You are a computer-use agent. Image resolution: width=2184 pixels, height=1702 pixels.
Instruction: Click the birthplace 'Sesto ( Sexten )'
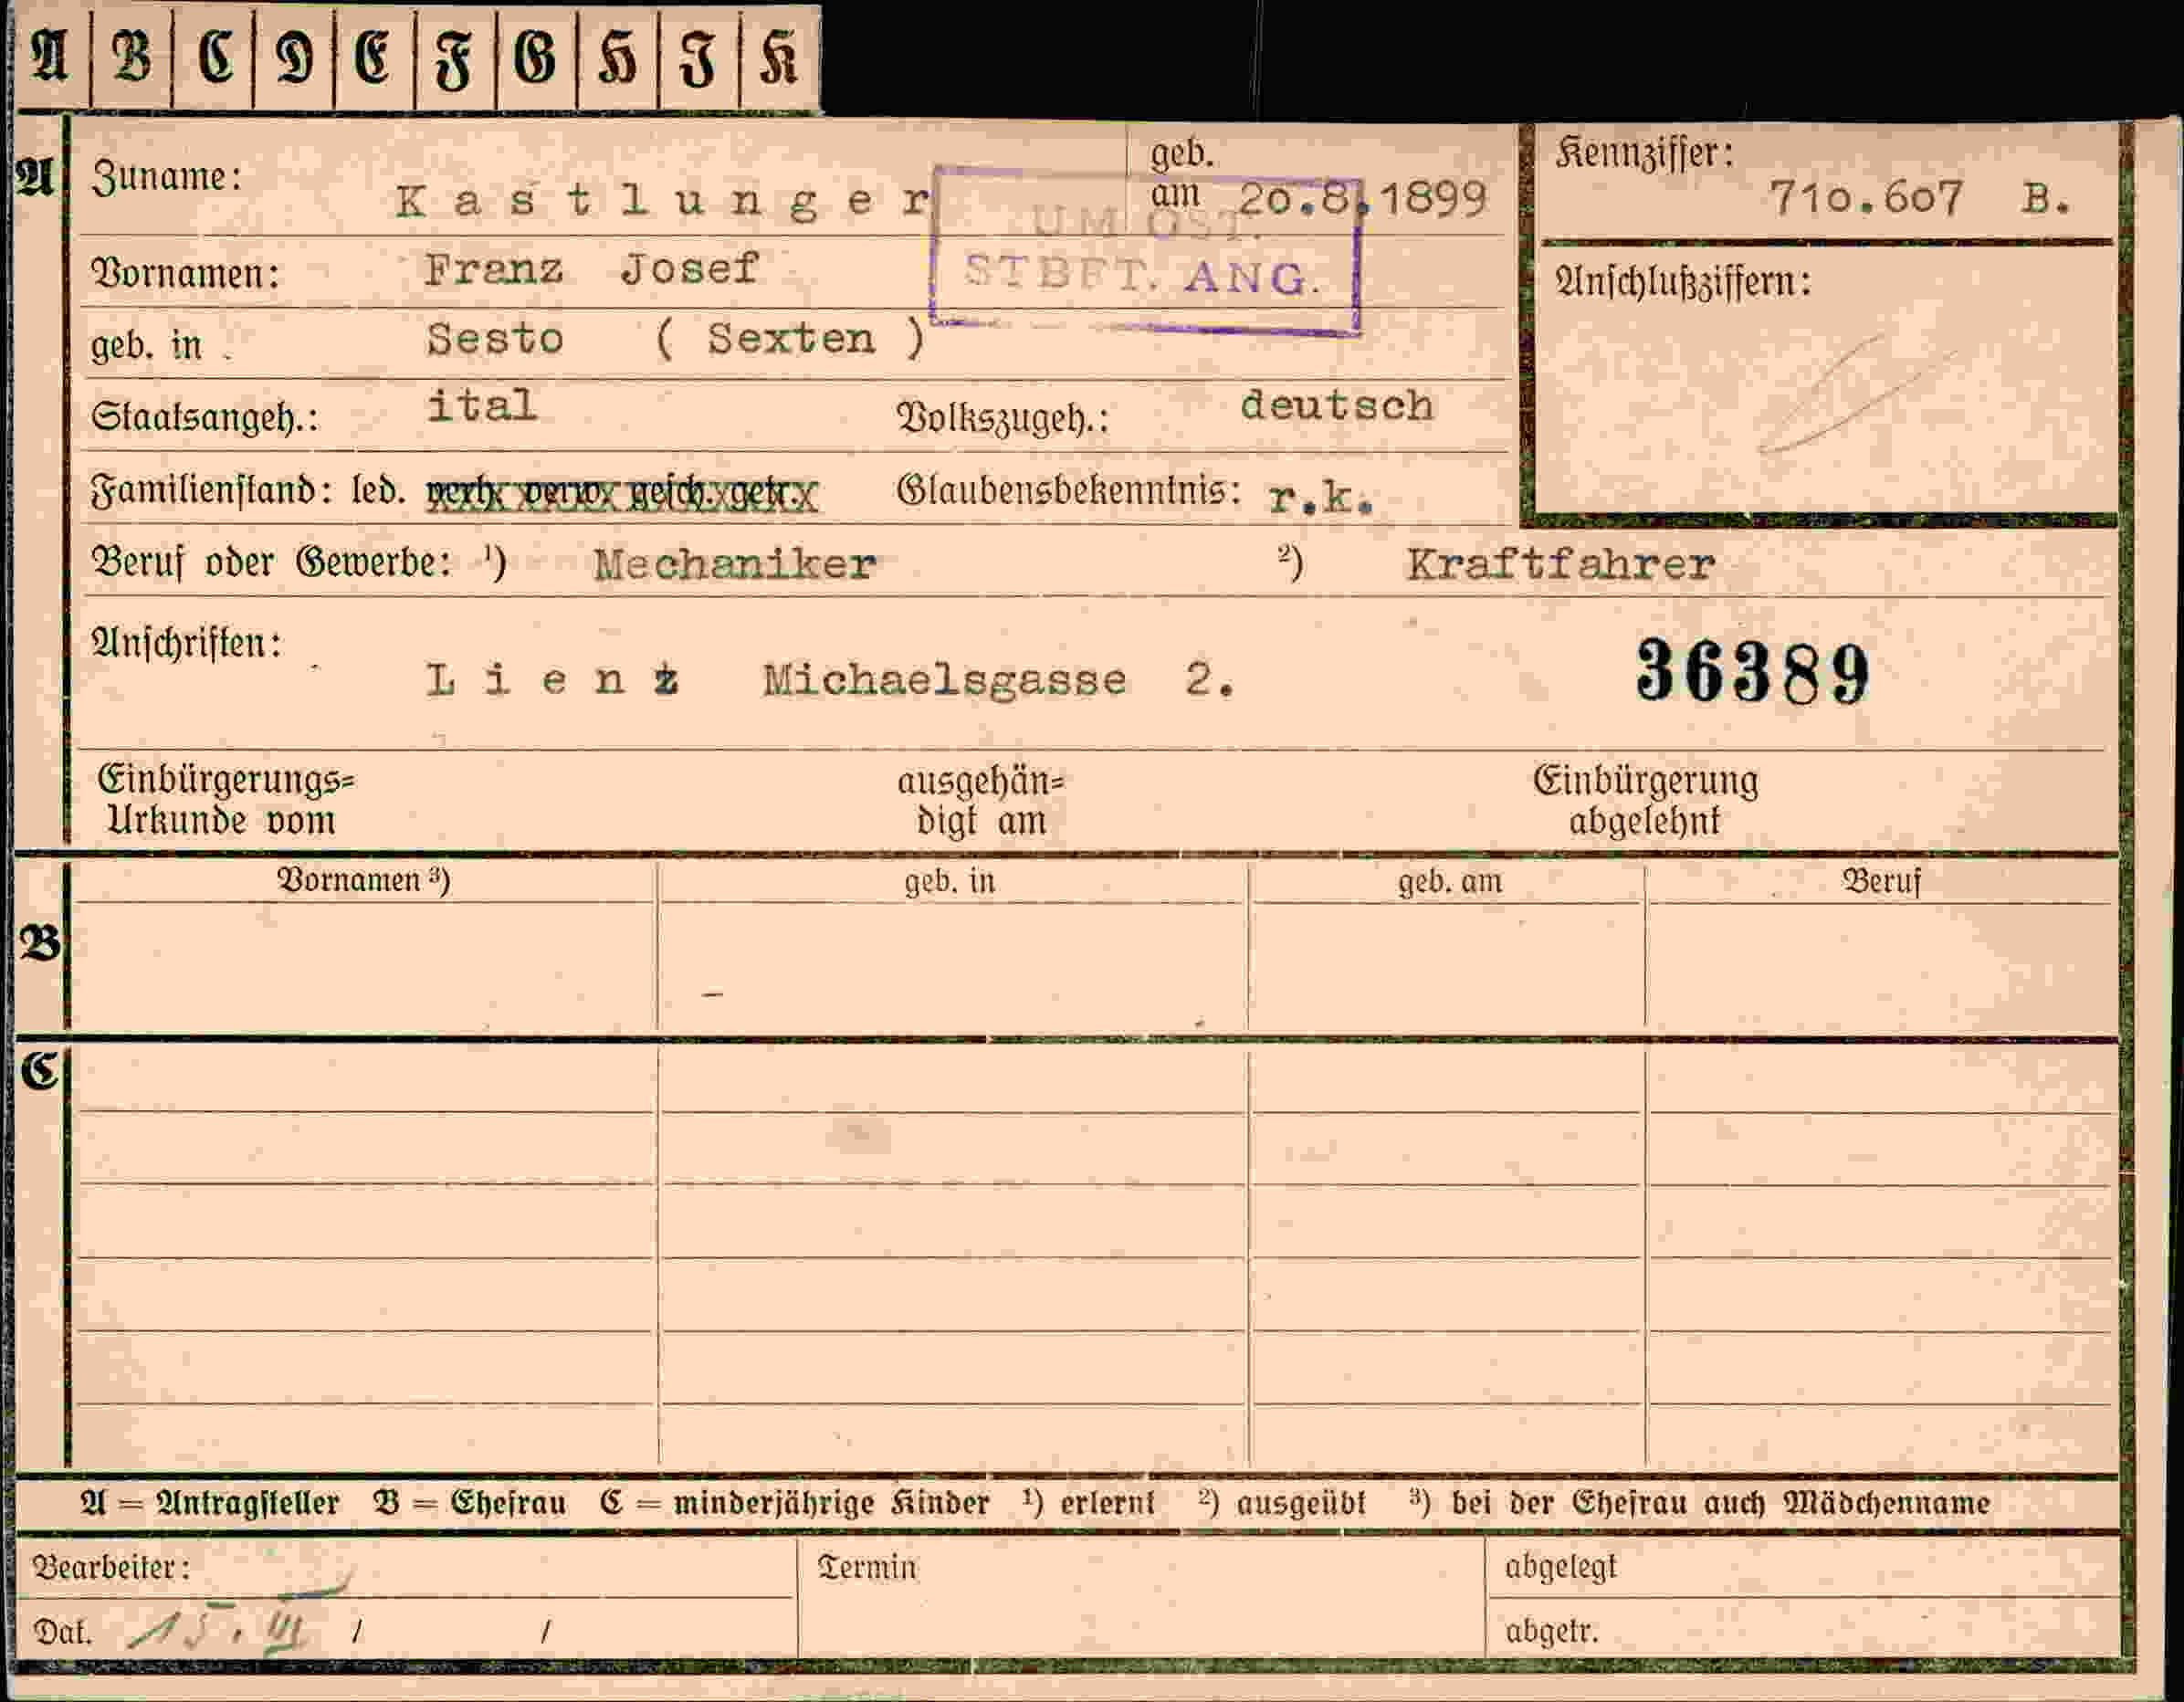pyautogui.click(x=676, y=339)
